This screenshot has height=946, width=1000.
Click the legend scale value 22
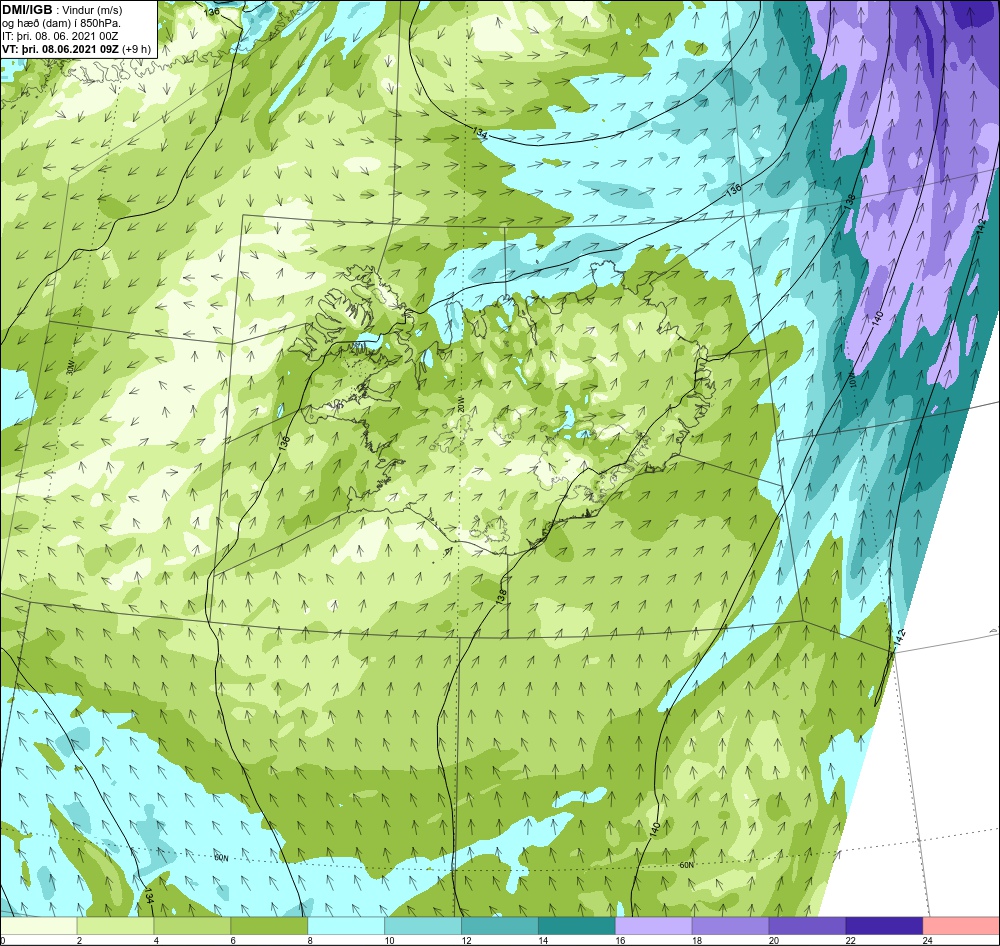pos(851,940)
